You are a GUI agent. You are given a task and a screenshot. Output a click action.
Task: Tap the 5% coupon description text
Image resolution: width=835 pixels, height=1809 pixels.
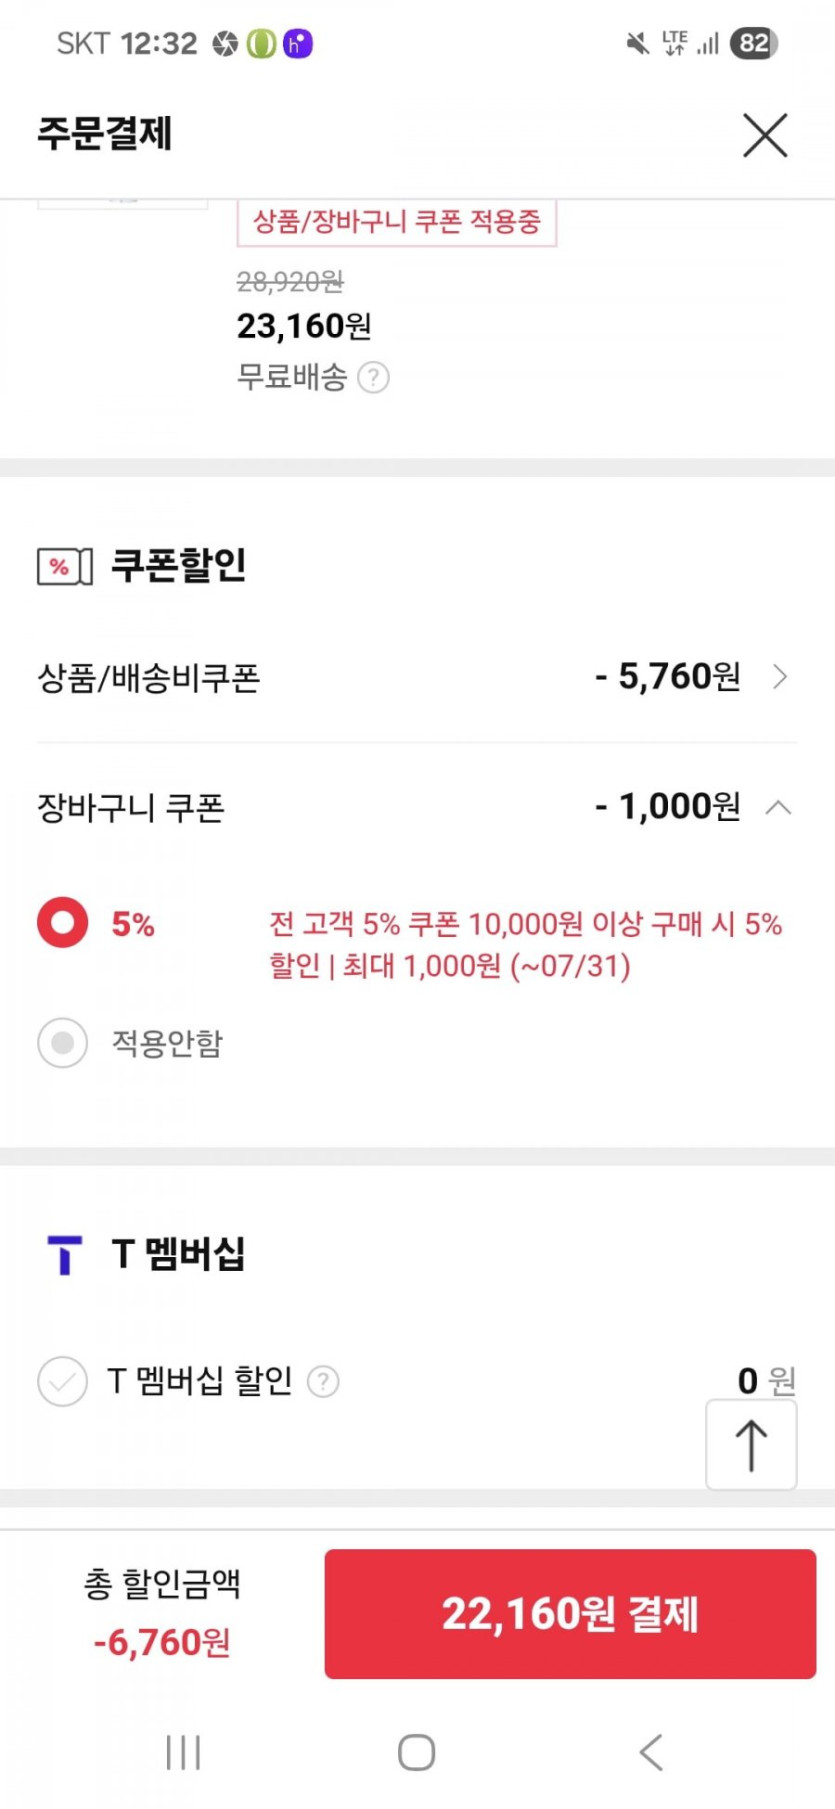(525, 944)
